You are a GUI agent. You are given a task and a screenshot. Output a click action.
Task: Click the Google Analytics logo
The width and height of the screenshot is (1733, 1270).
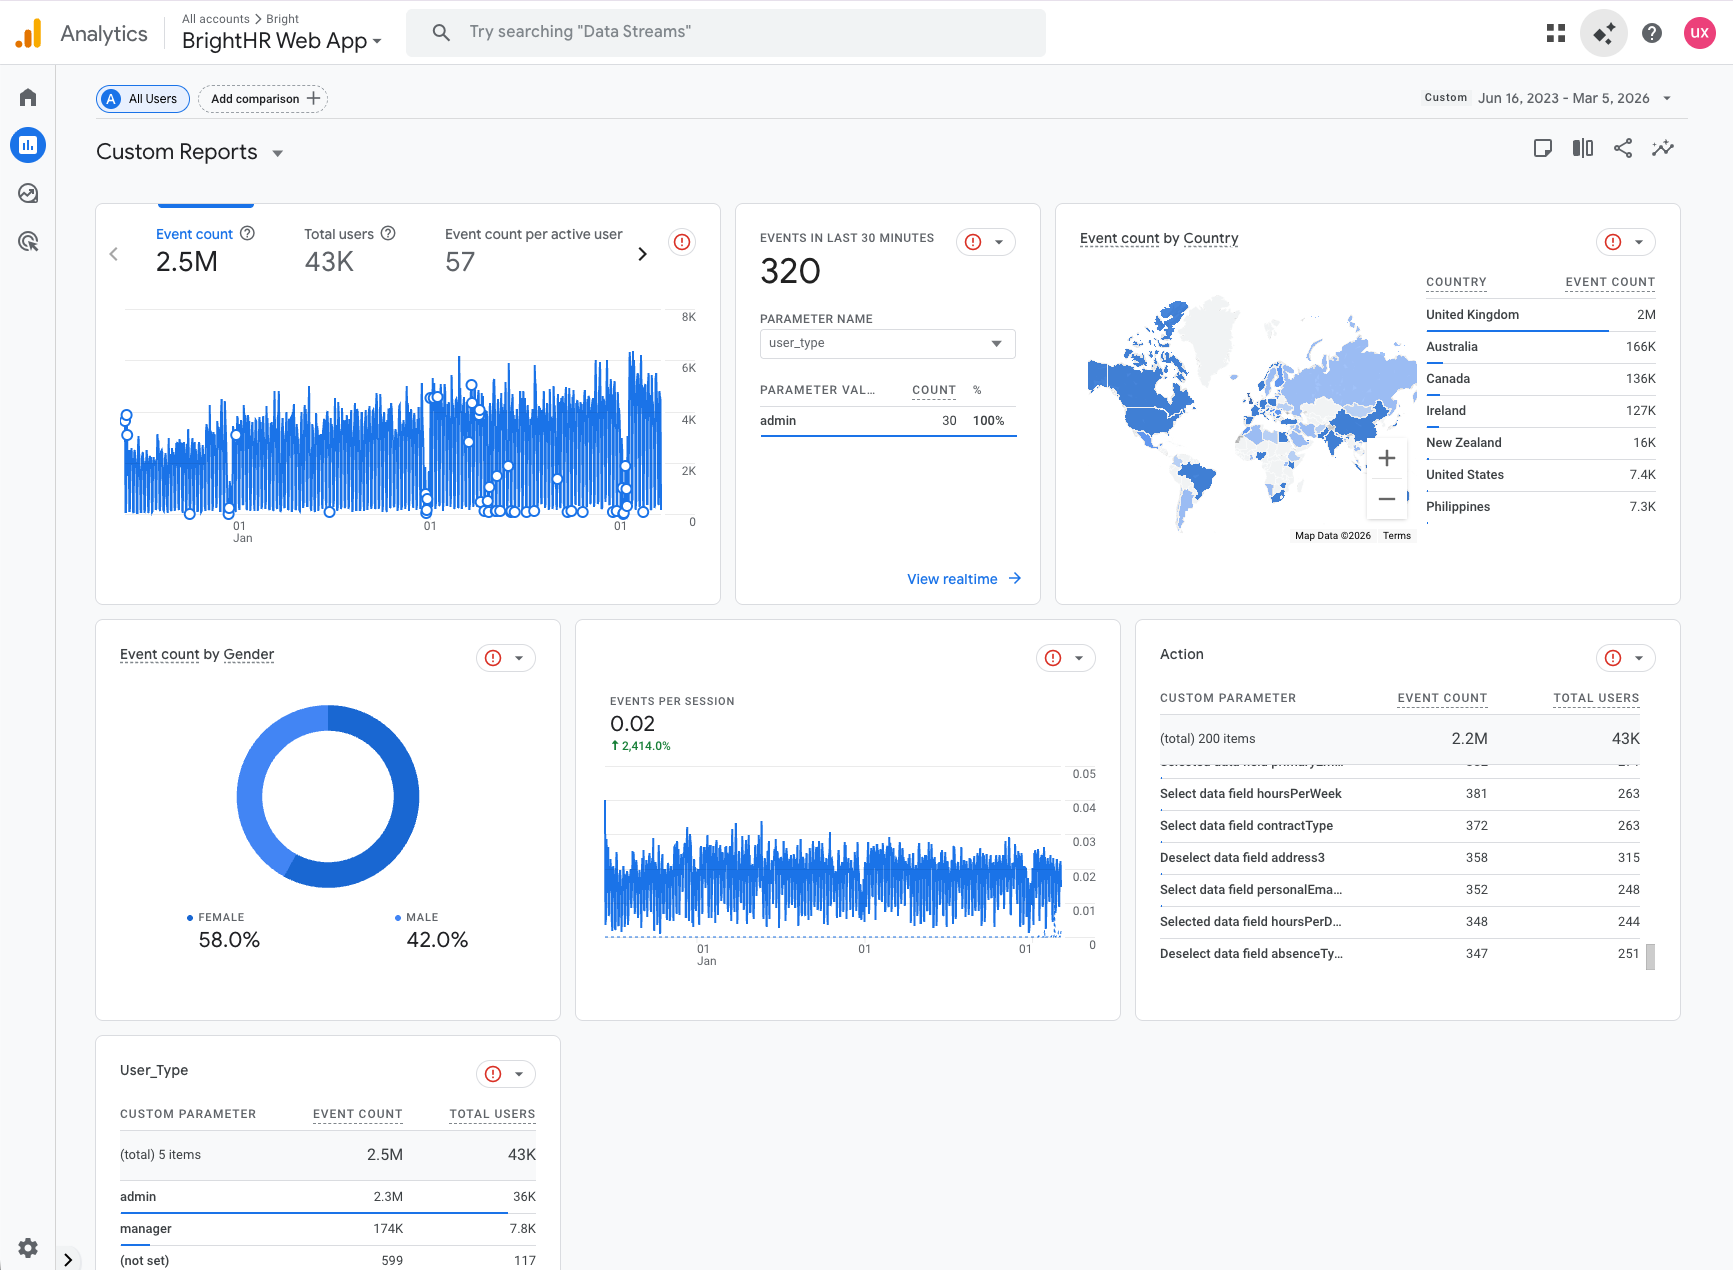click(x=29, y=33)
